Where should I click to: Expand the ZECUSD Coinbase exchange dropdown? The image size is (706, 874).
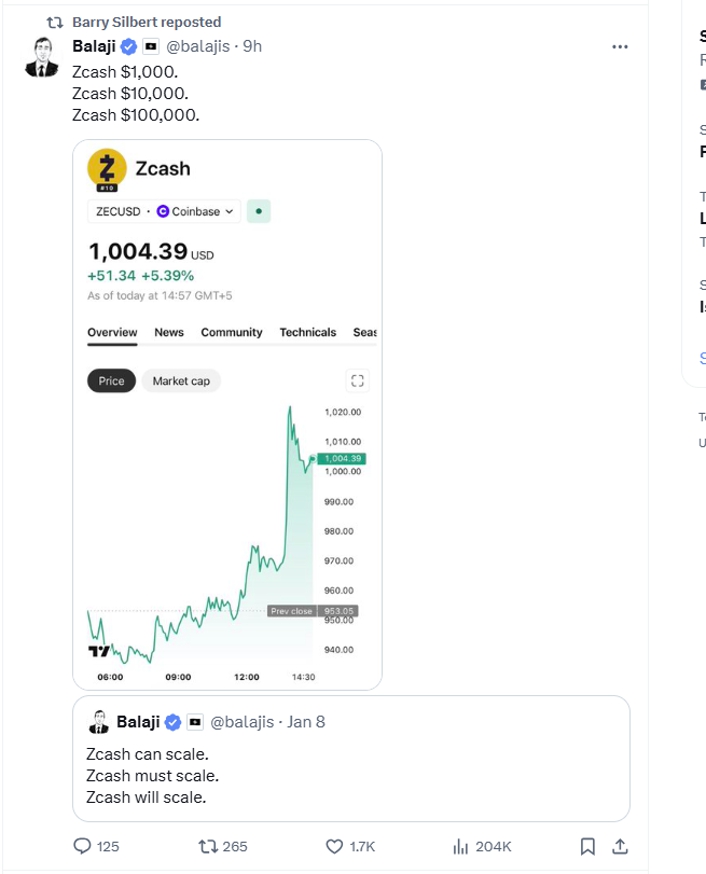164,211
